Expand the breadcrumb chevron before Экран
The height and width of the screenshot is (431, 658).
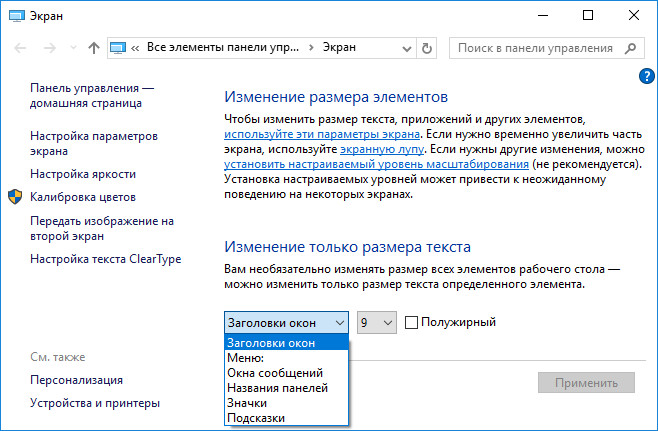[311, 48]
